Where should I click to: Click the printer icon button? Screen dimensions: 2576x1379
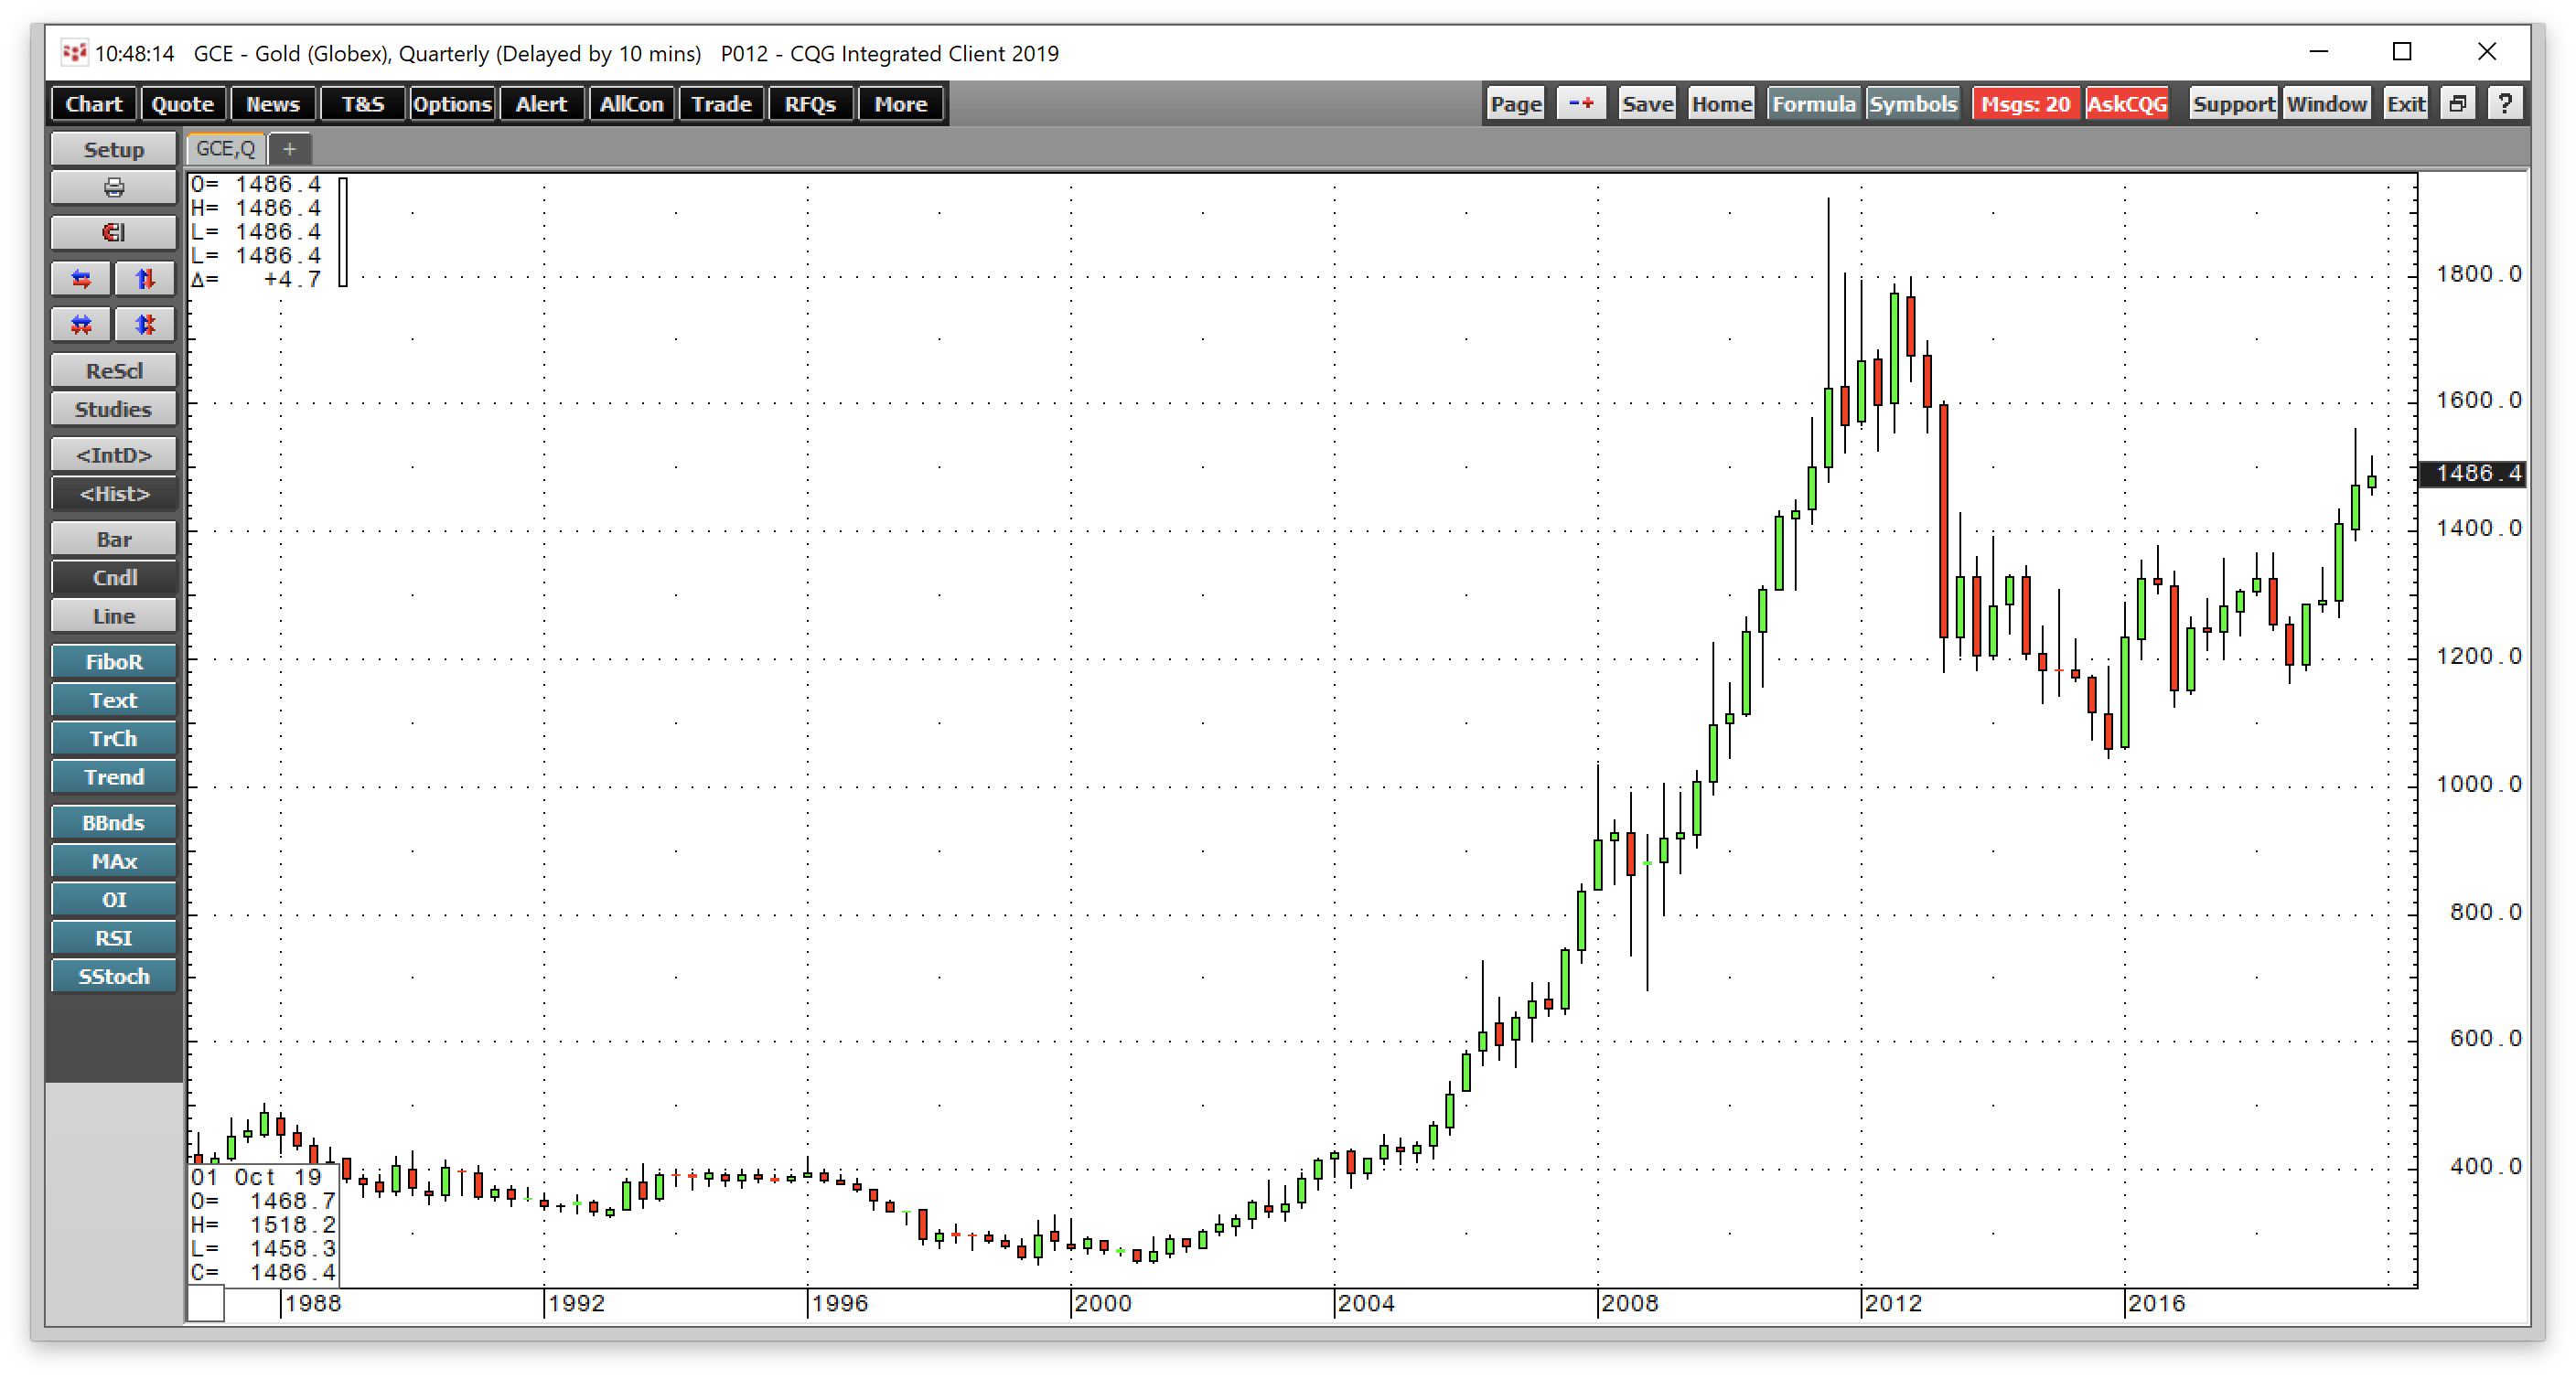click(x=114, y=188)
